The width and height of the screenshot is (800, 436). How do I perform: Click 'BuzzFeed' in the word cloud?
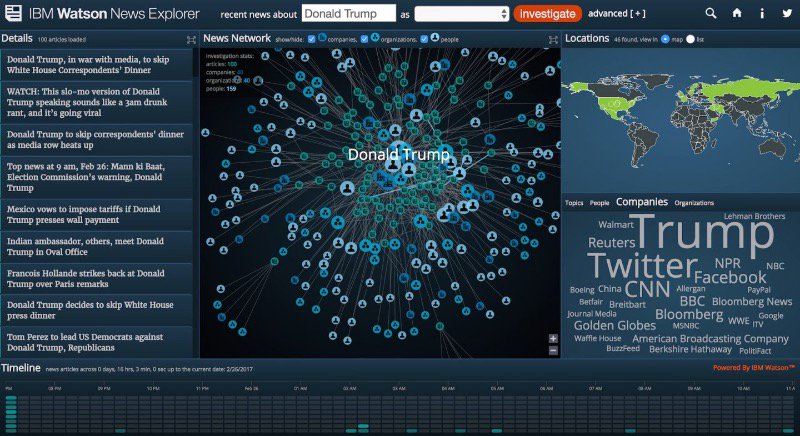[623, 348]
